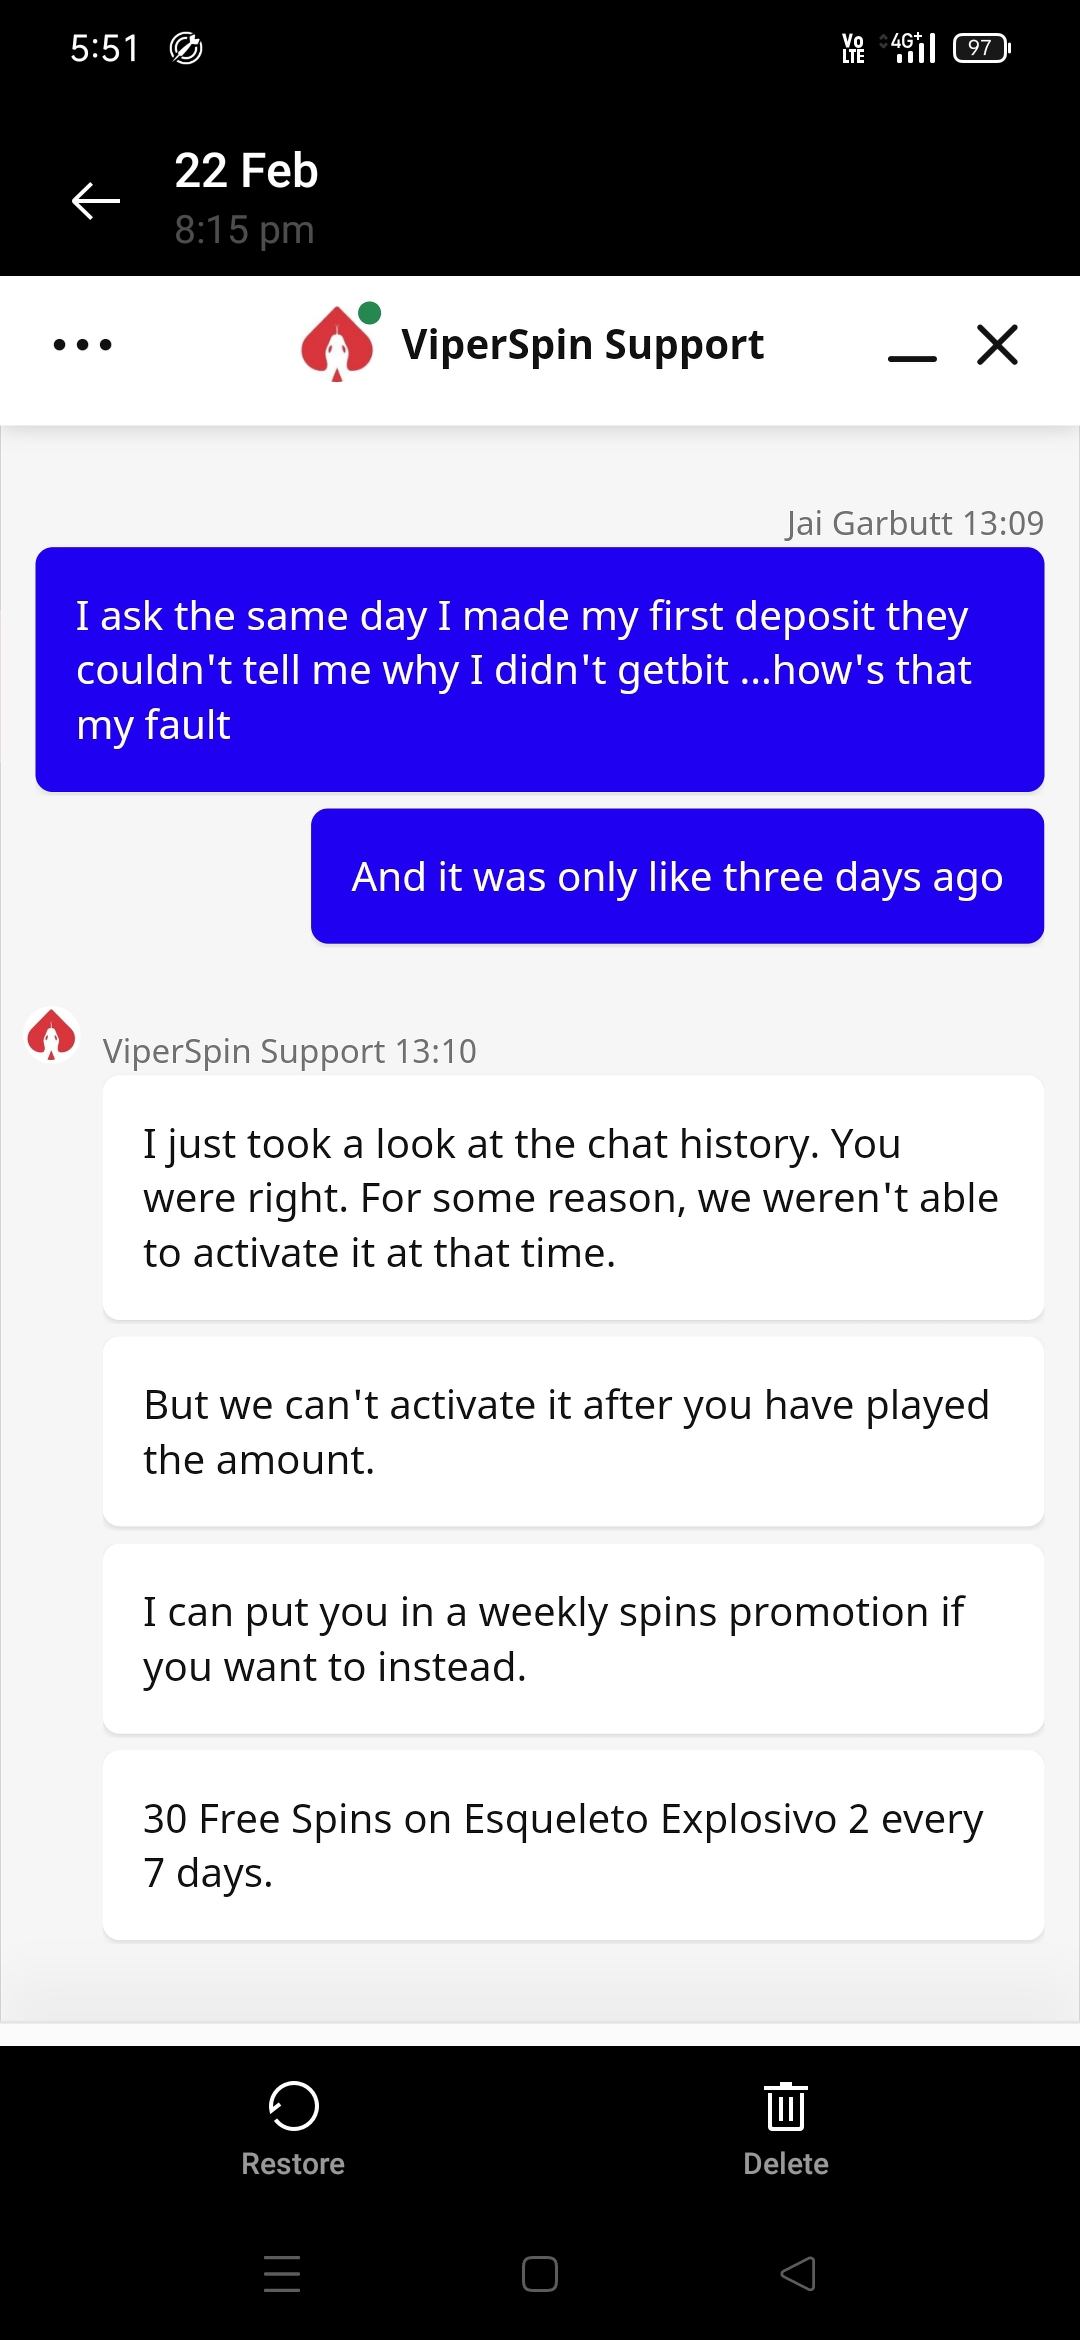Tap the battery indicator in status bar
The image size is (1080, 2340).
coord(982,48)
